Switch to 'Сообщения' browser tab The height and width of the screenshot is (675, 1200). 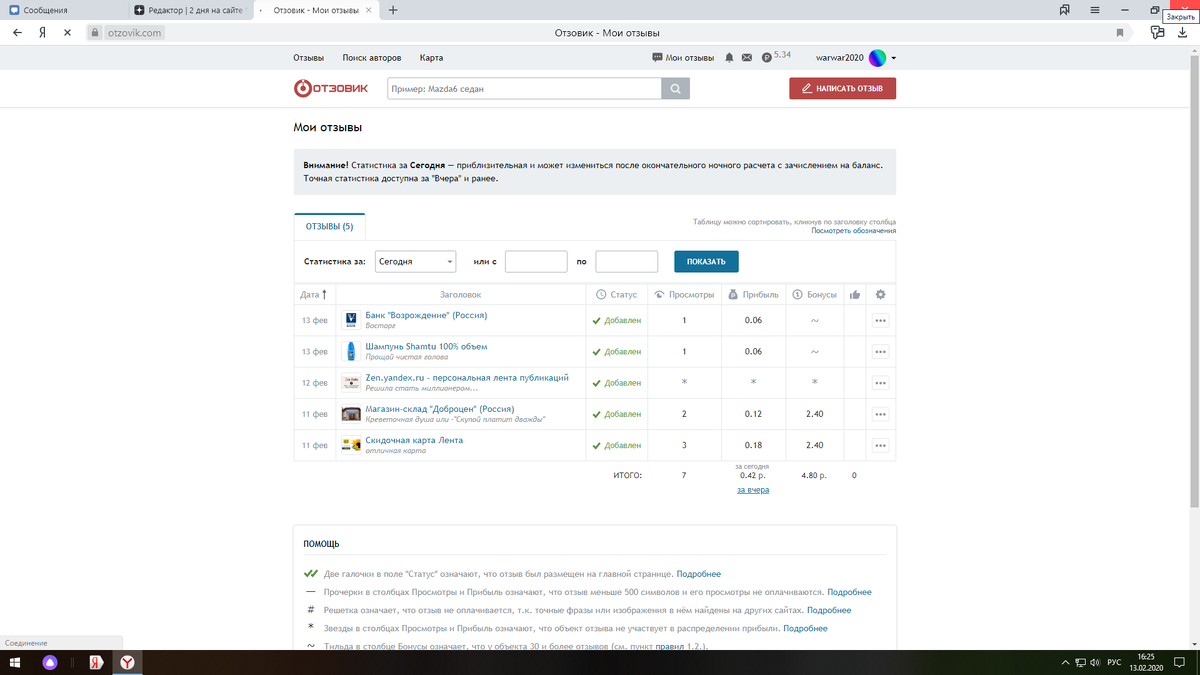point(62,10)
